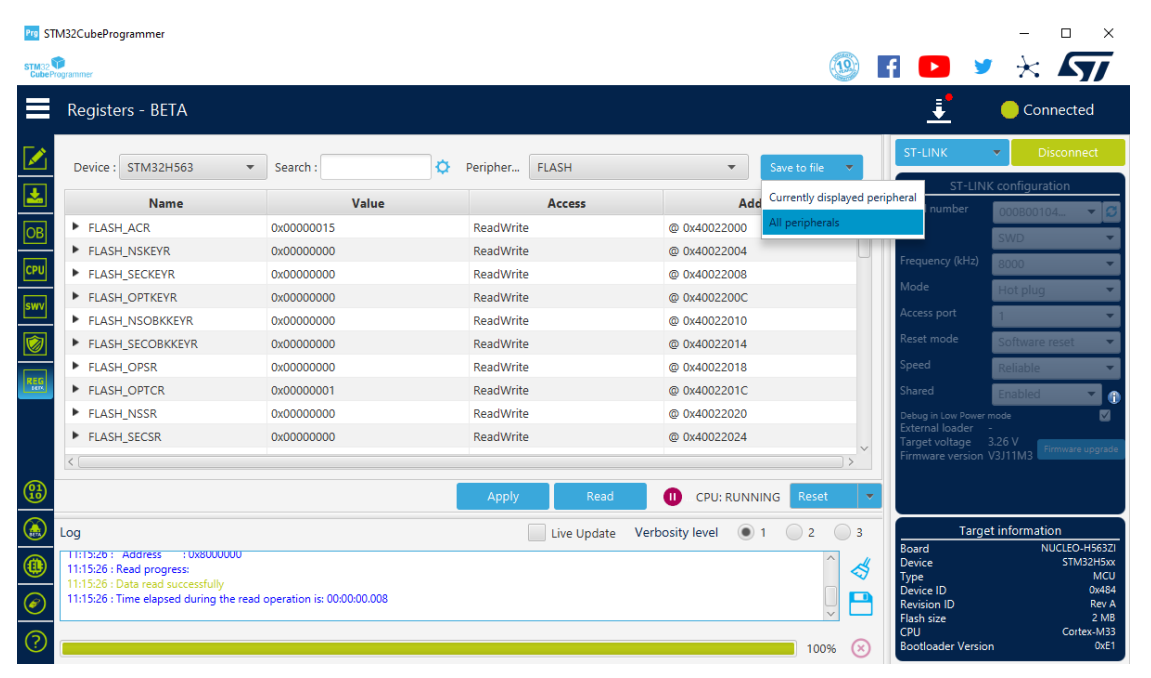Expand the FLASH_OPTCR register row
Screen dimensions: 1151x678
click(76, 390)
